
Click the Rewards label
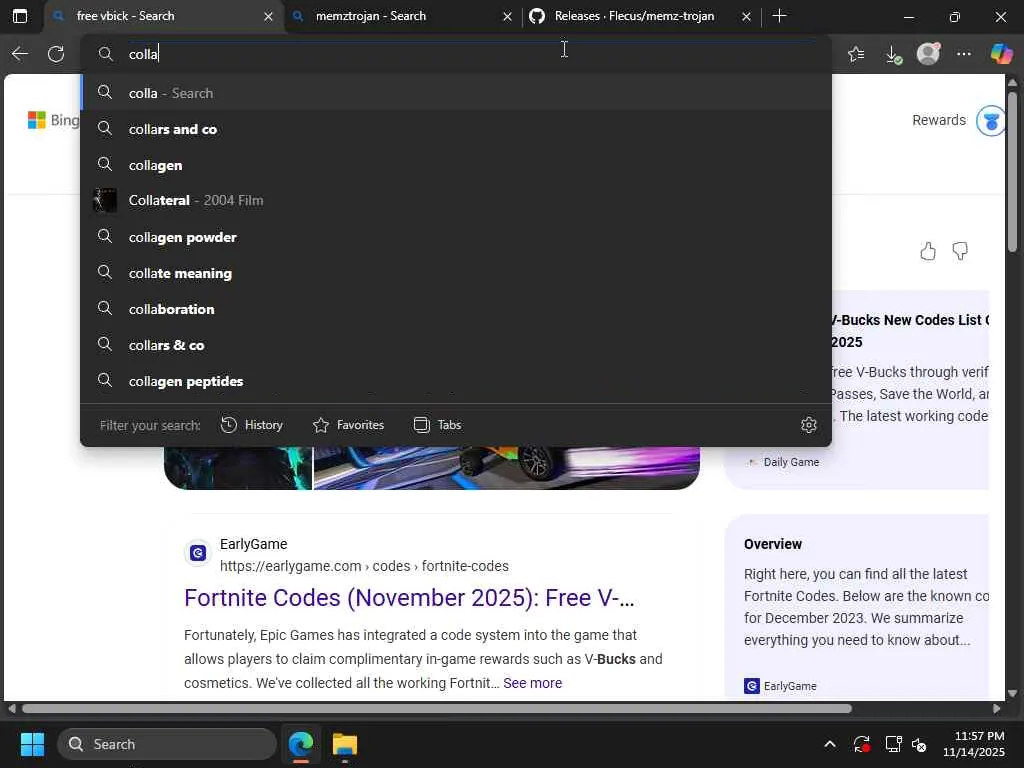coord(938,120)
